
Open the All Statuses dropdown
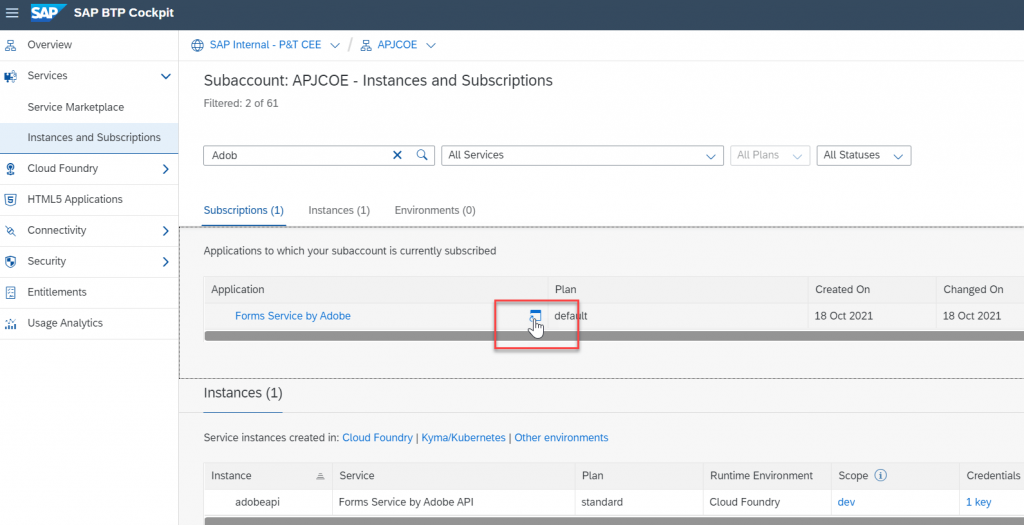(x=863, y=155)
